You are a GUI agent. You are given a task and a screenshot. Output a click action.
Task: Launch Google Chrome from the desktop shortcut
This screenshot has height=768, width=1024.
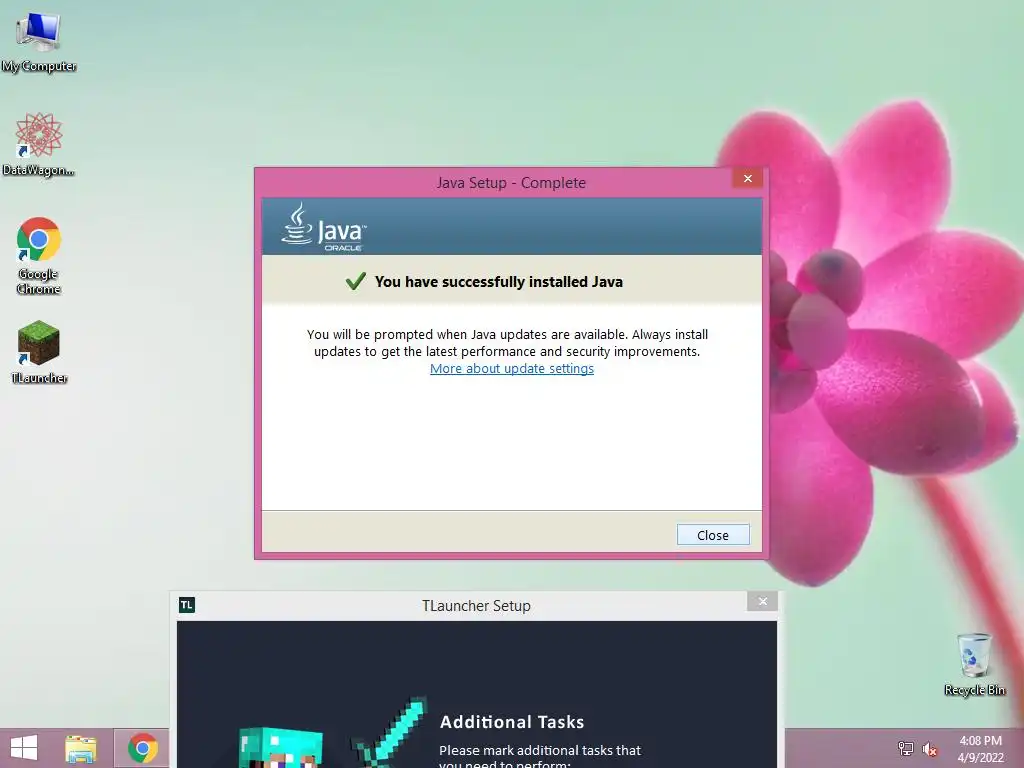39,255
